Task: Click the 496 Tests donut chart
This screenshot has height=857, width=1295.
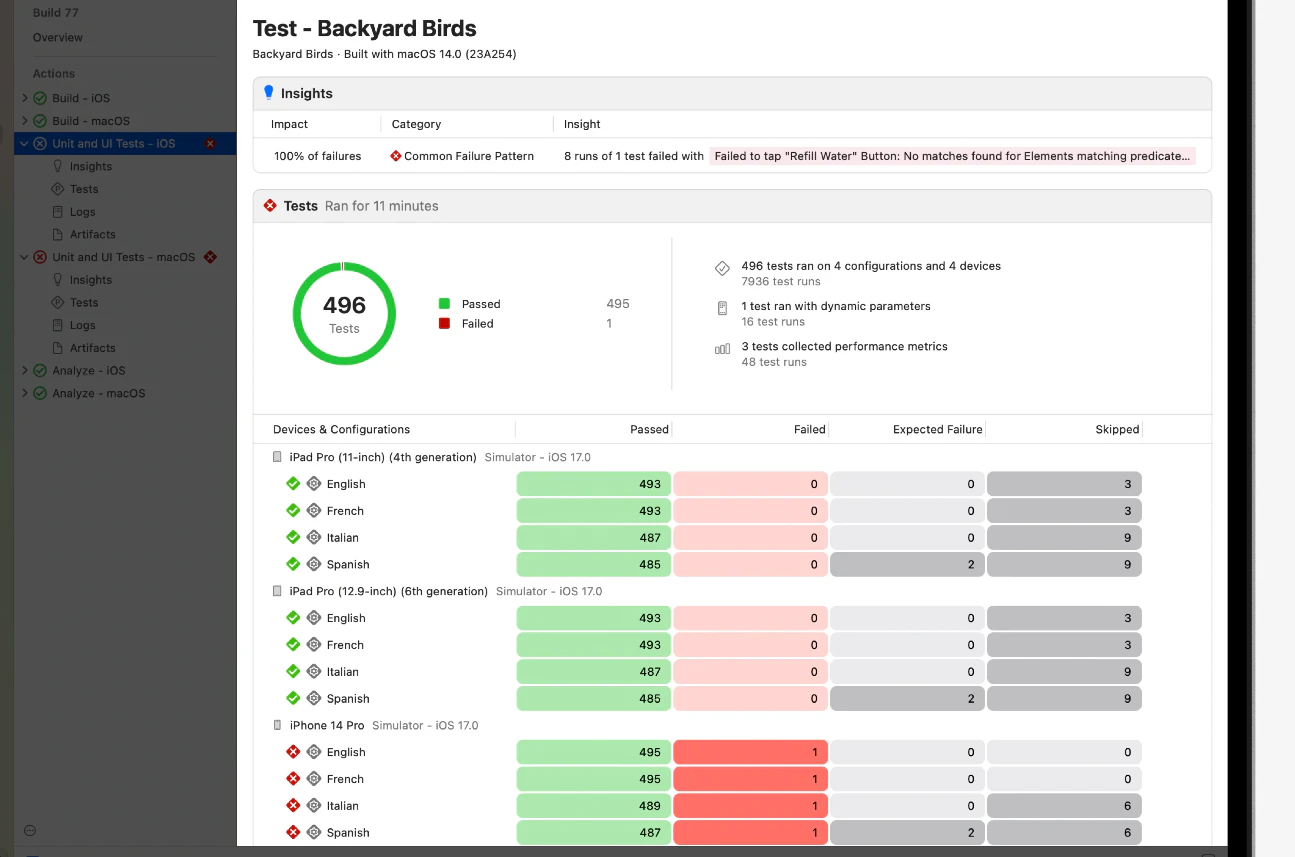Action: (344, 313)
